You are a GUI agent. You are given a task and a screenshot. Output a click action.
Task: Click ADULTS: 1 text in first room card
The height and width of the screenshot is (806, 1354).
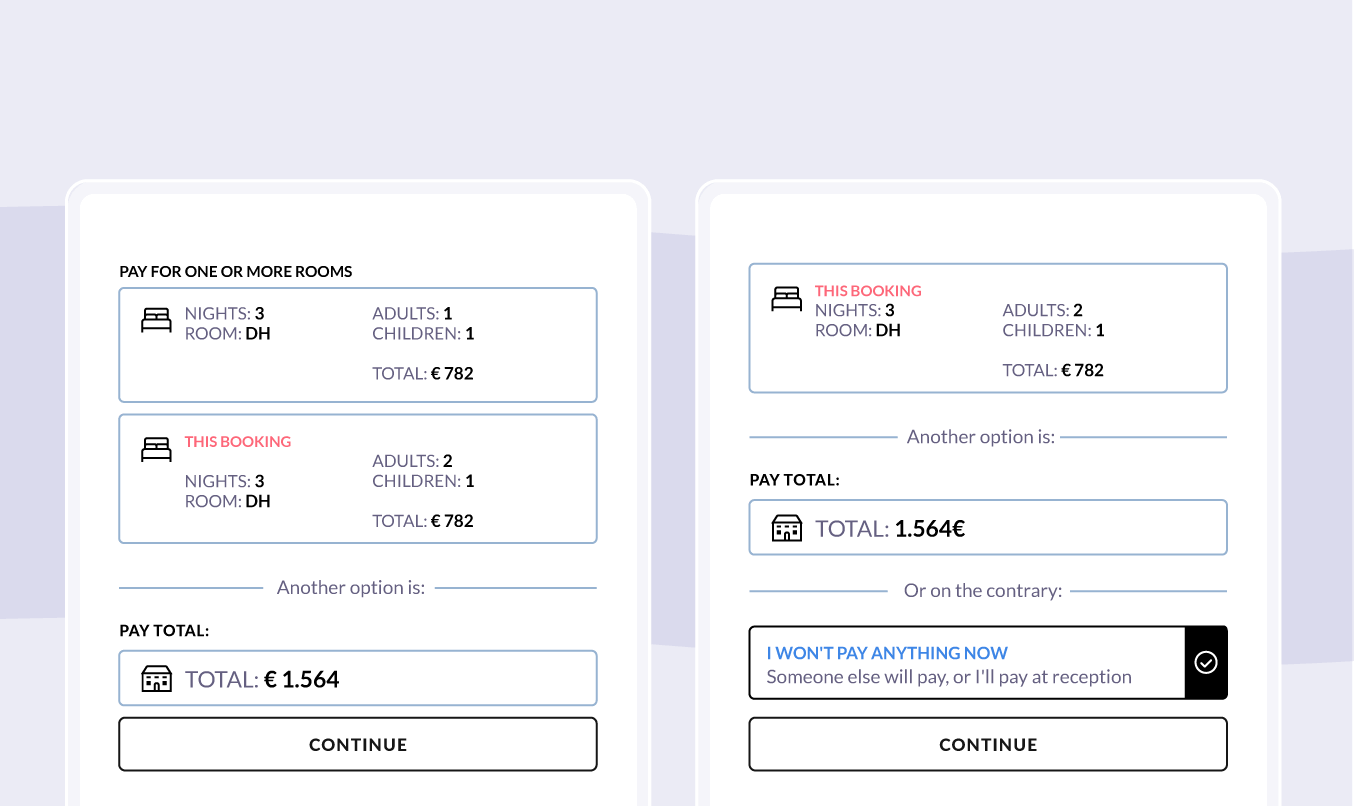point(412,313)
